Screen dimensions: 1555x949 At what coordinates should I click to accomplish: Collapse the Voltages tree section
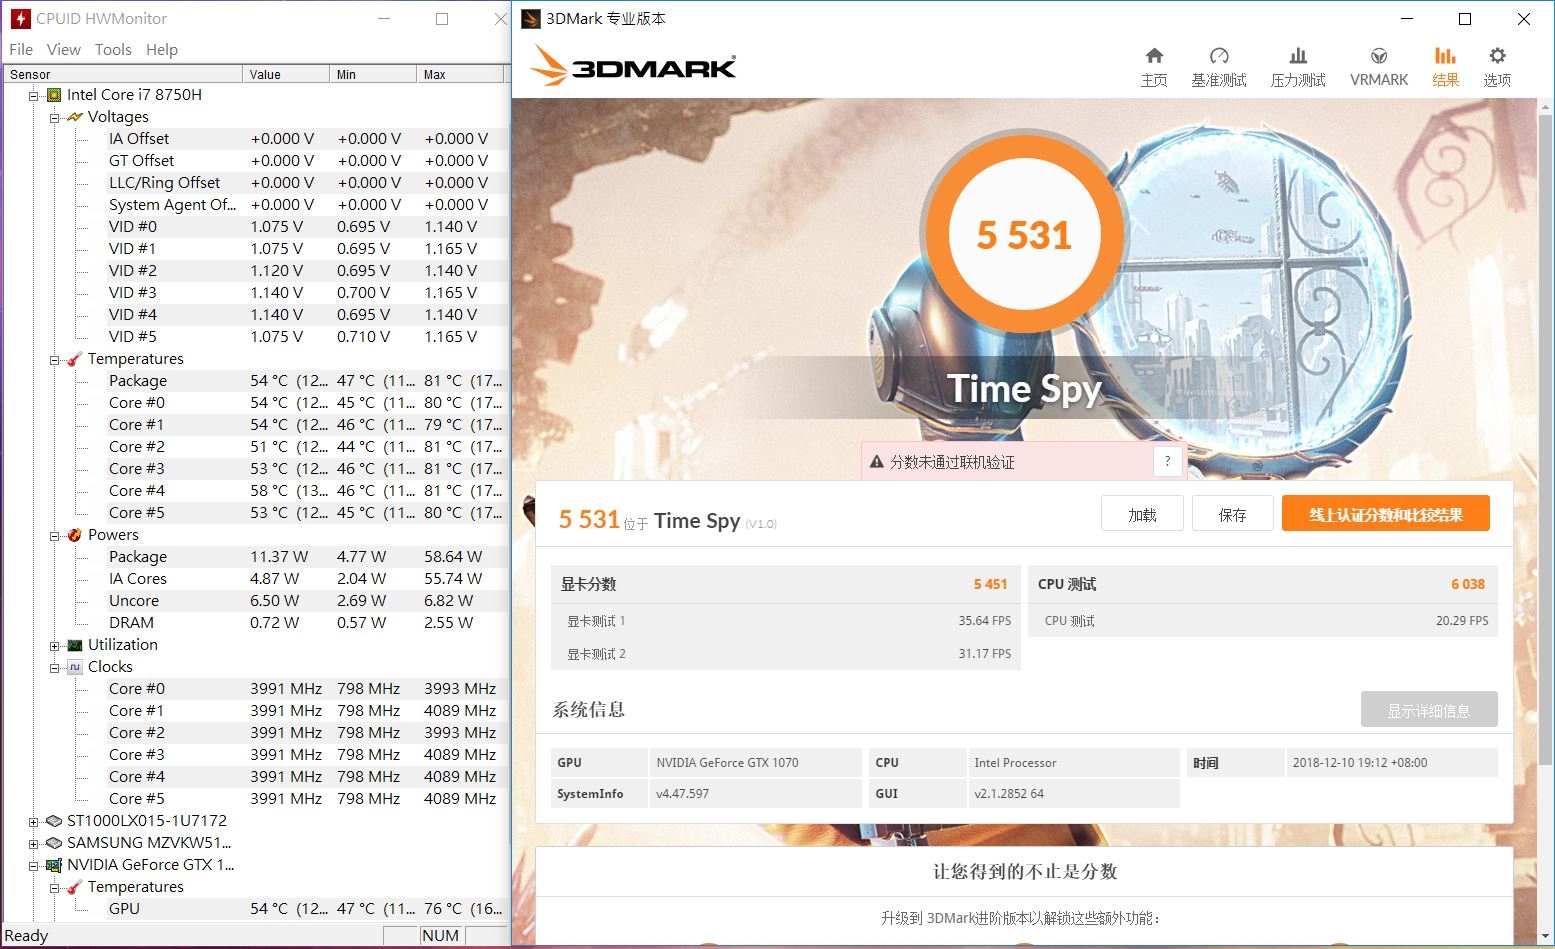point(55,118)
